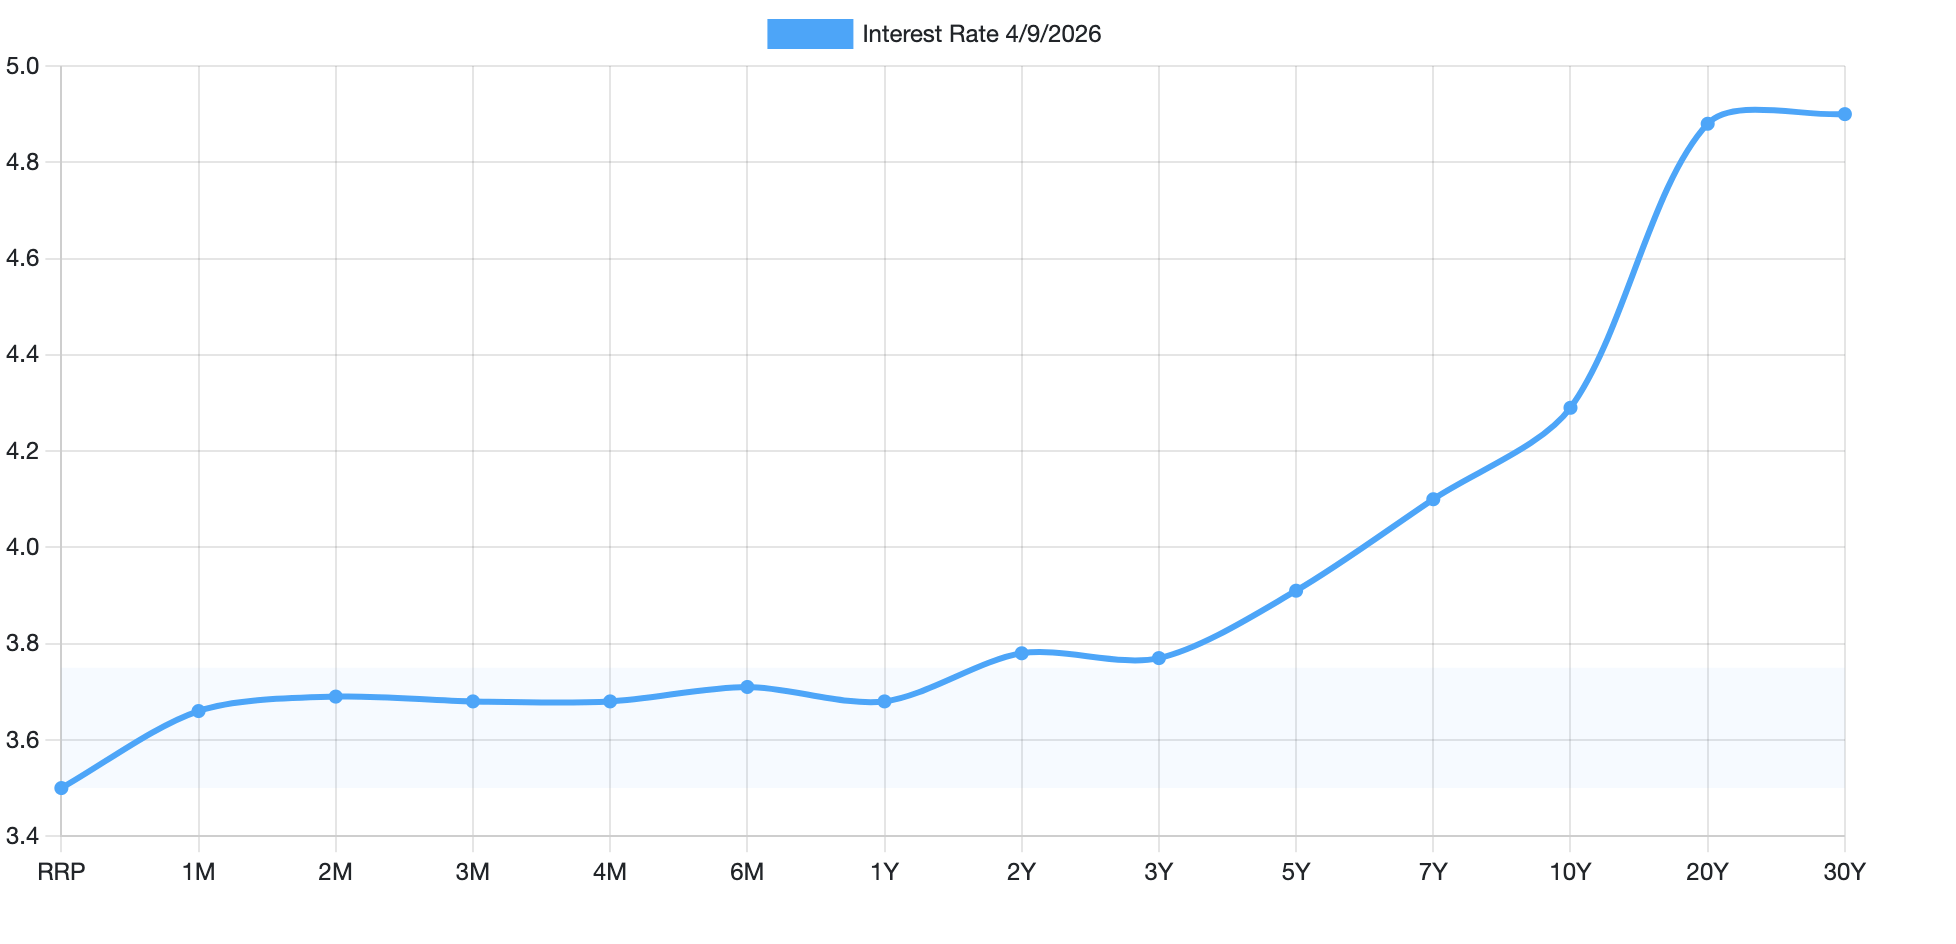Select the 10Y label on the x-axis
This screenshot has height=944, width=1956.
[1570, 873]
